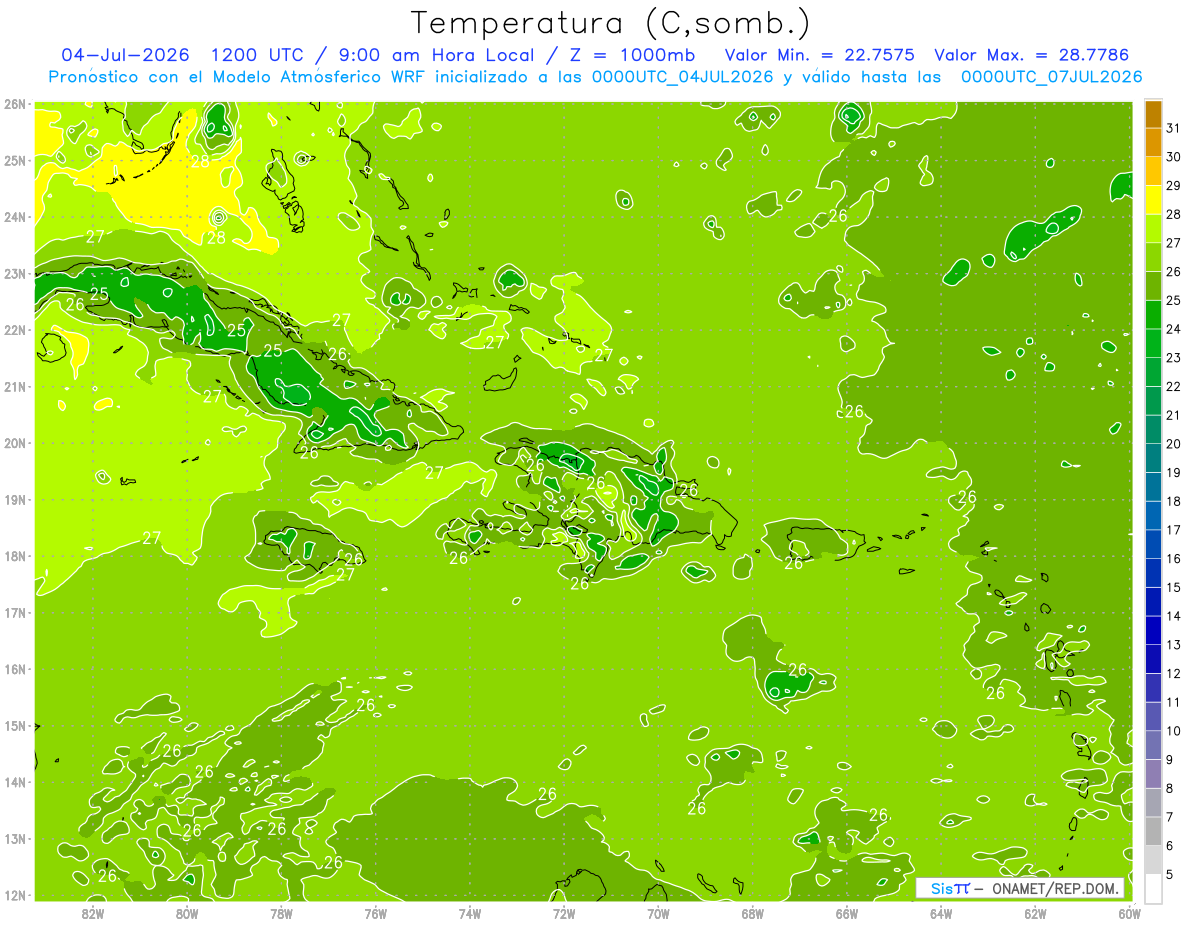Click the longitude axis label "76W"
This screenshot has width=1200, height=927.
(x=375, y=912)
